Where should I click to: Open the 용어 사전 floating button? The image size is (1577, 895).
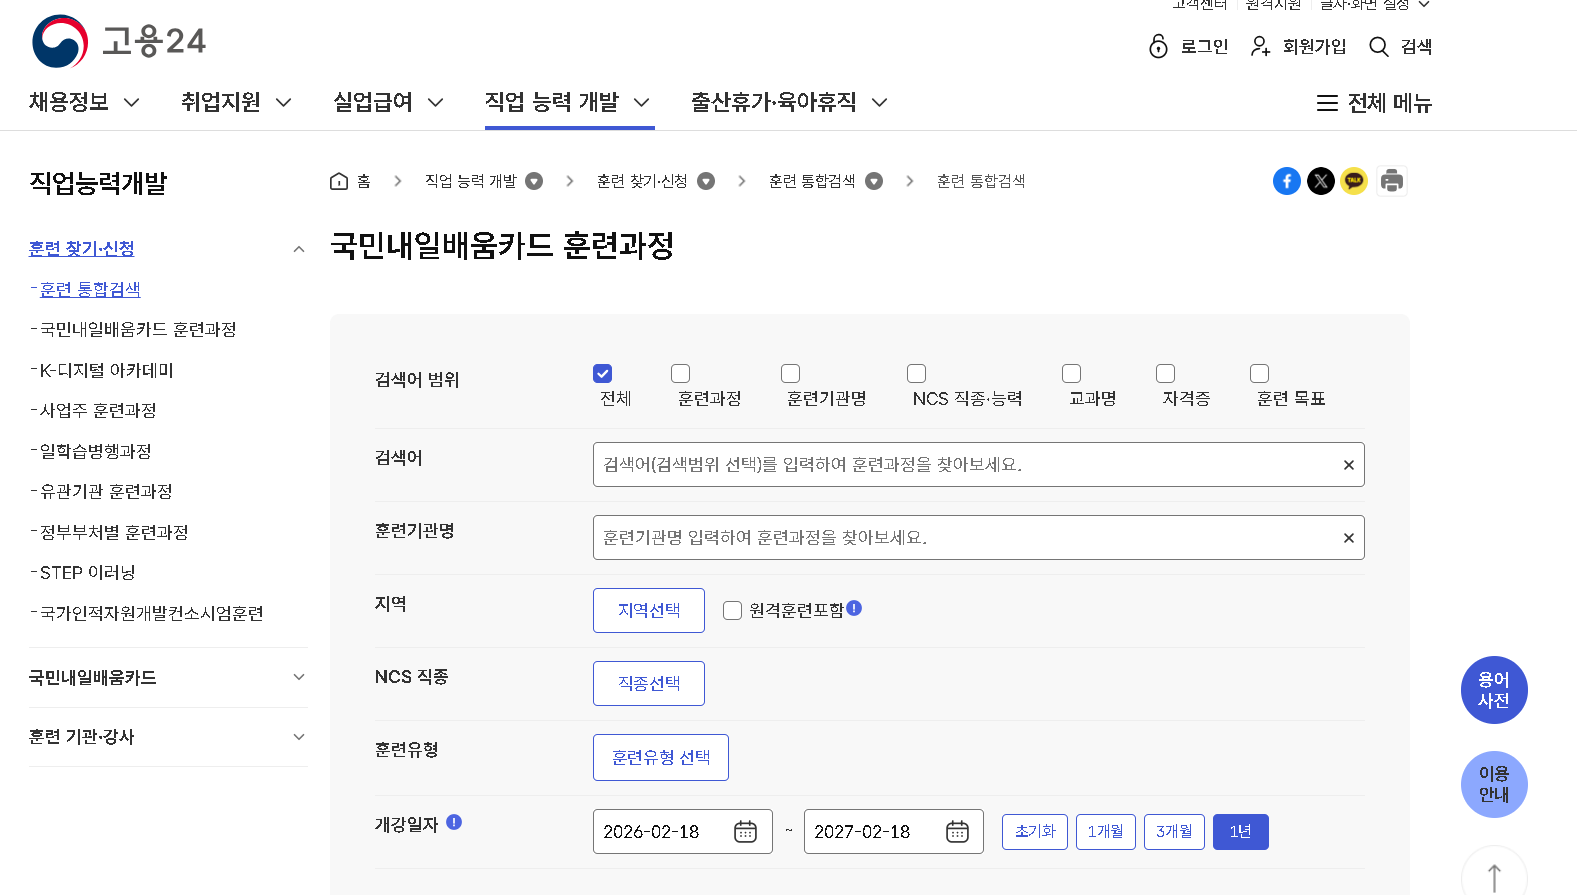pos(1494,690)
